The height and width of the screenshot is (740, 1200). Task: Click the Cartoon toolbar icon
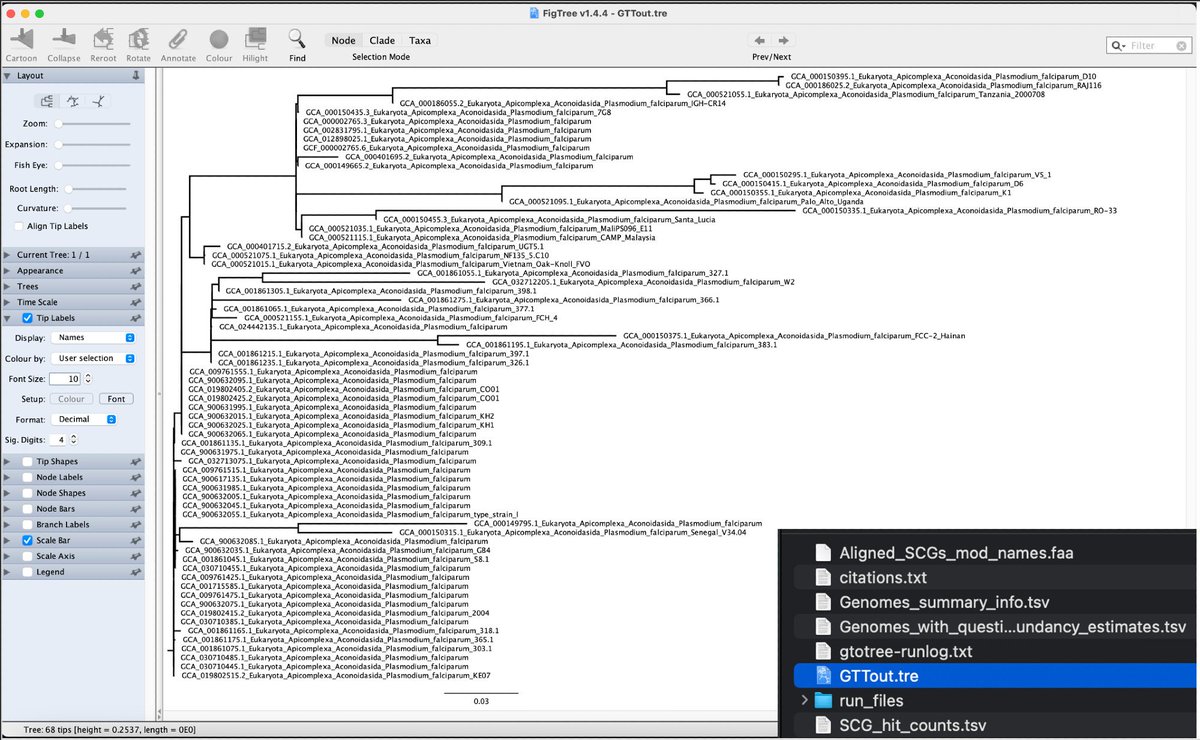[x=22, y=38]
